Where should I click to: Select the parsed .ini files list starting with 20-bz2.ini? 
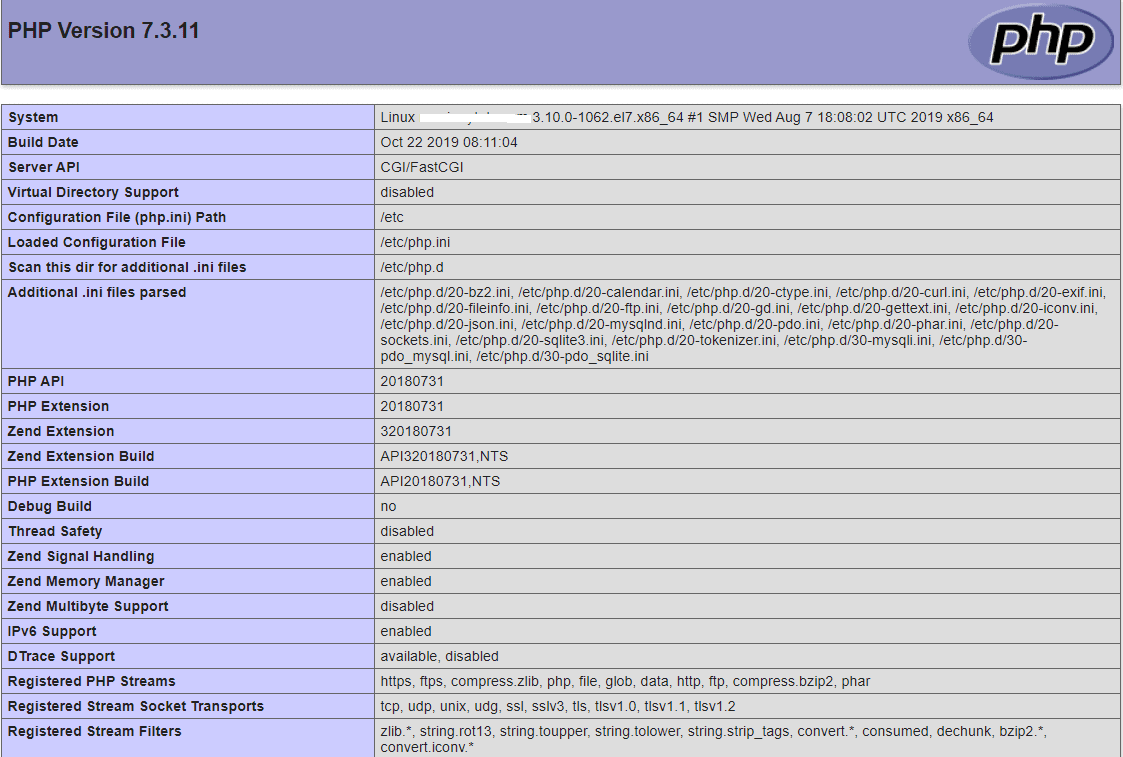click(743, 324)
